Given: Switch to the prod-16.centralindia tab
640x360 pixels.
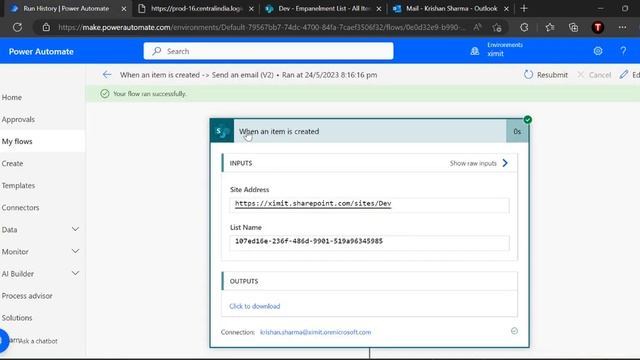Looking at the screenshot, I should 196,9.
